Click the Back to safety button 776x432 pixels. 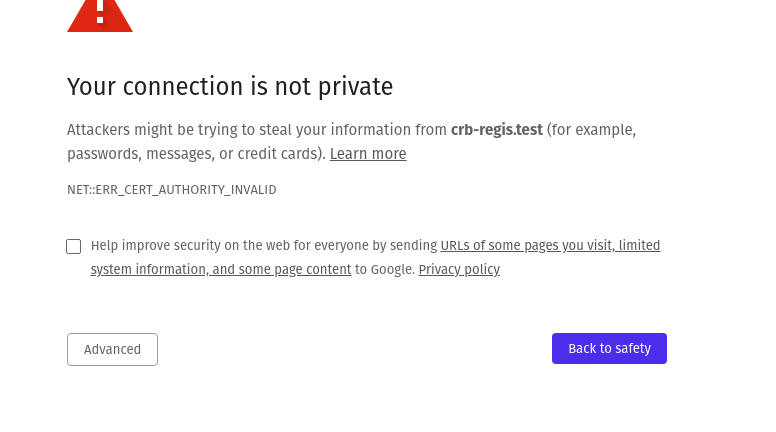point(609,348)
